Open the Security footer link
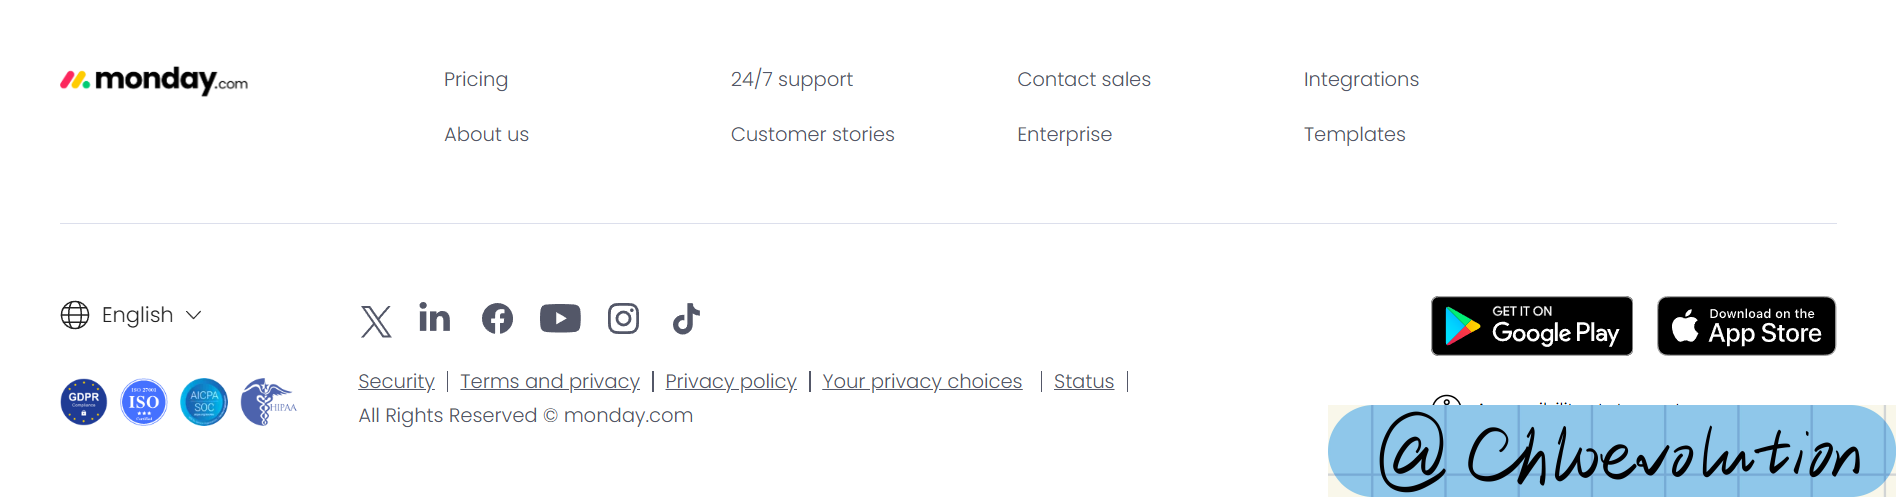Viewport: 1896px width, 497px height. tap(397, 381)
